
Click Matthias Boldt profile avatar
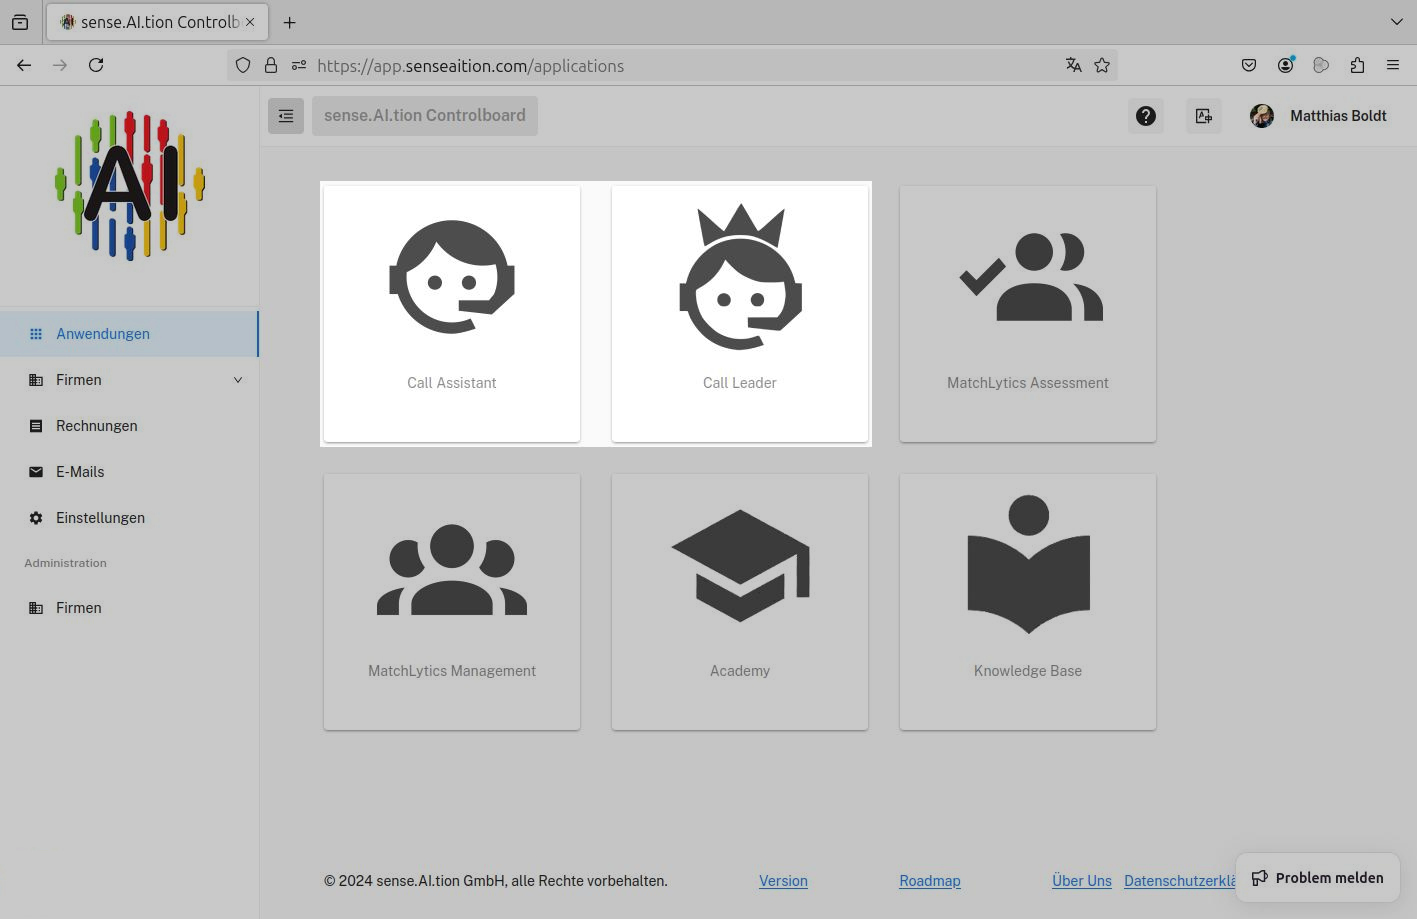[1262, 116]
